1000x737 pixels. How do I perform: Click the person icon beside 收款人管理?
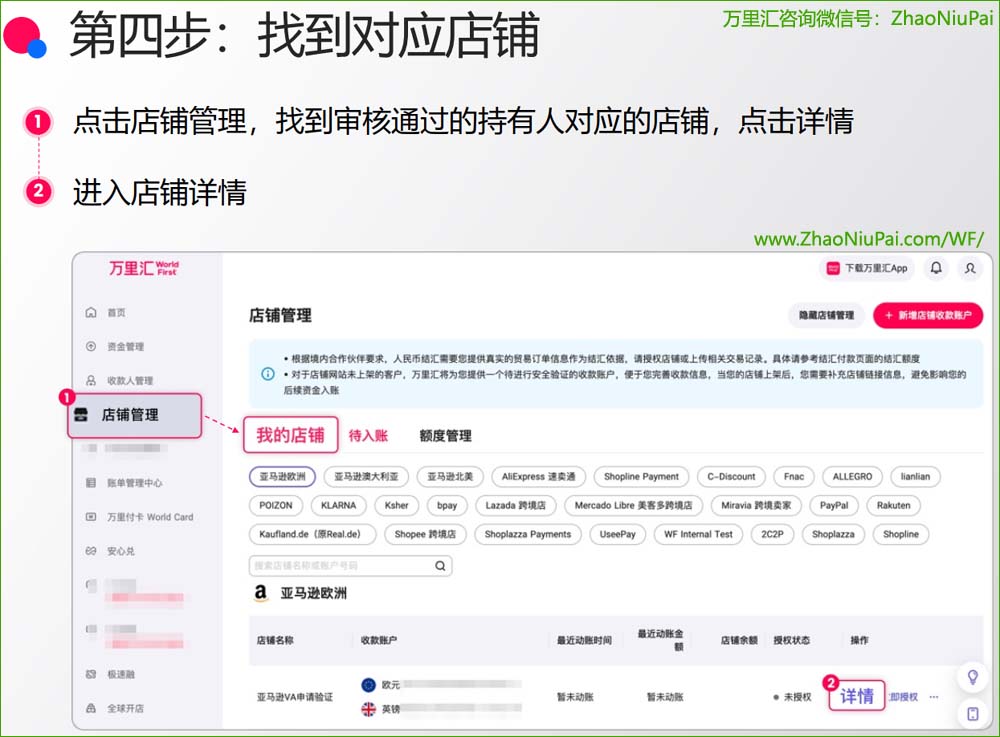(91, 380)
